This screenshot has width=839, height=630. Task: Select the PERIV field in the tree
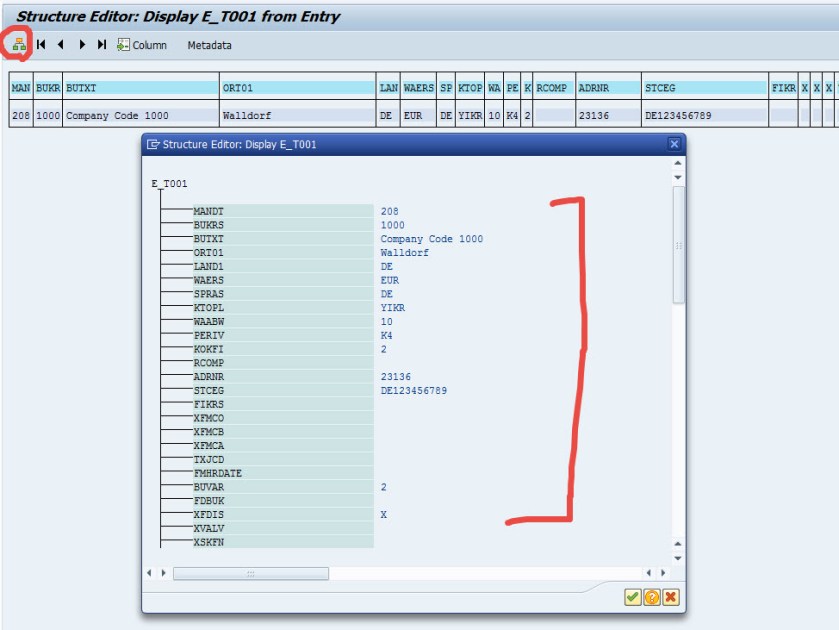[283, 335]
